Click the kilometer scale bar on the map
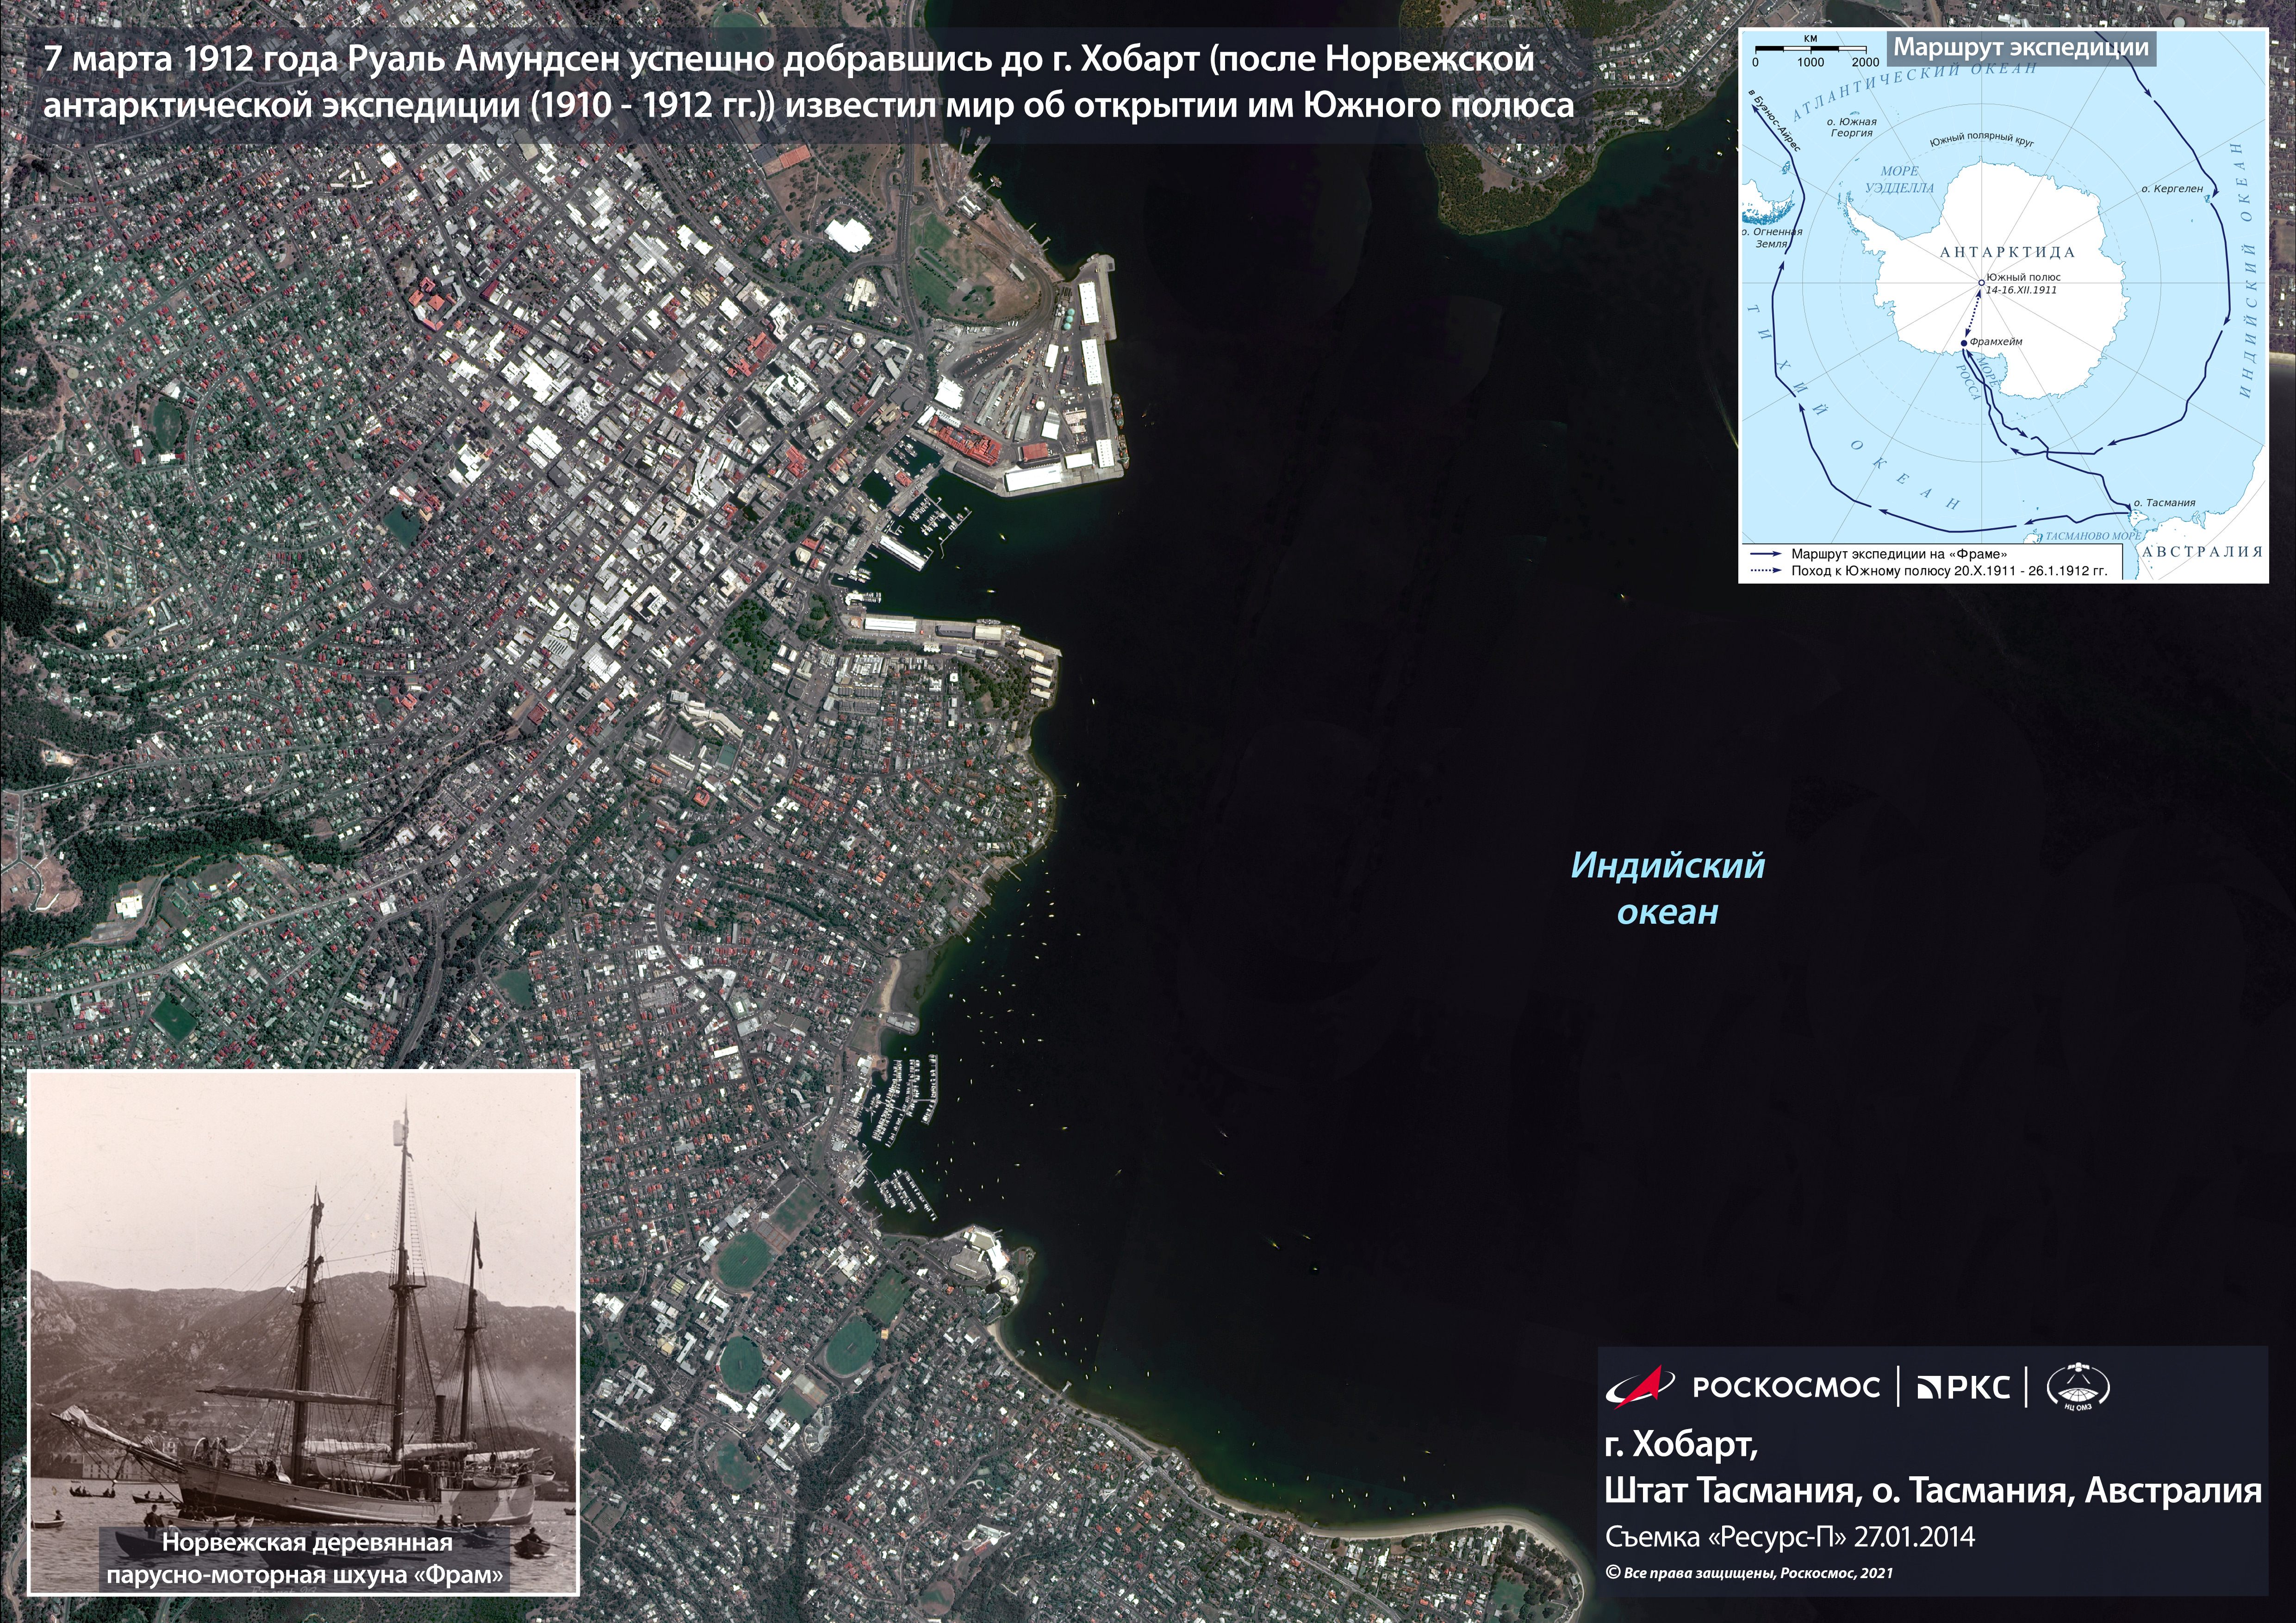The height and width of the screenshot is (1623, 2296). click(x=1810, y=49)
